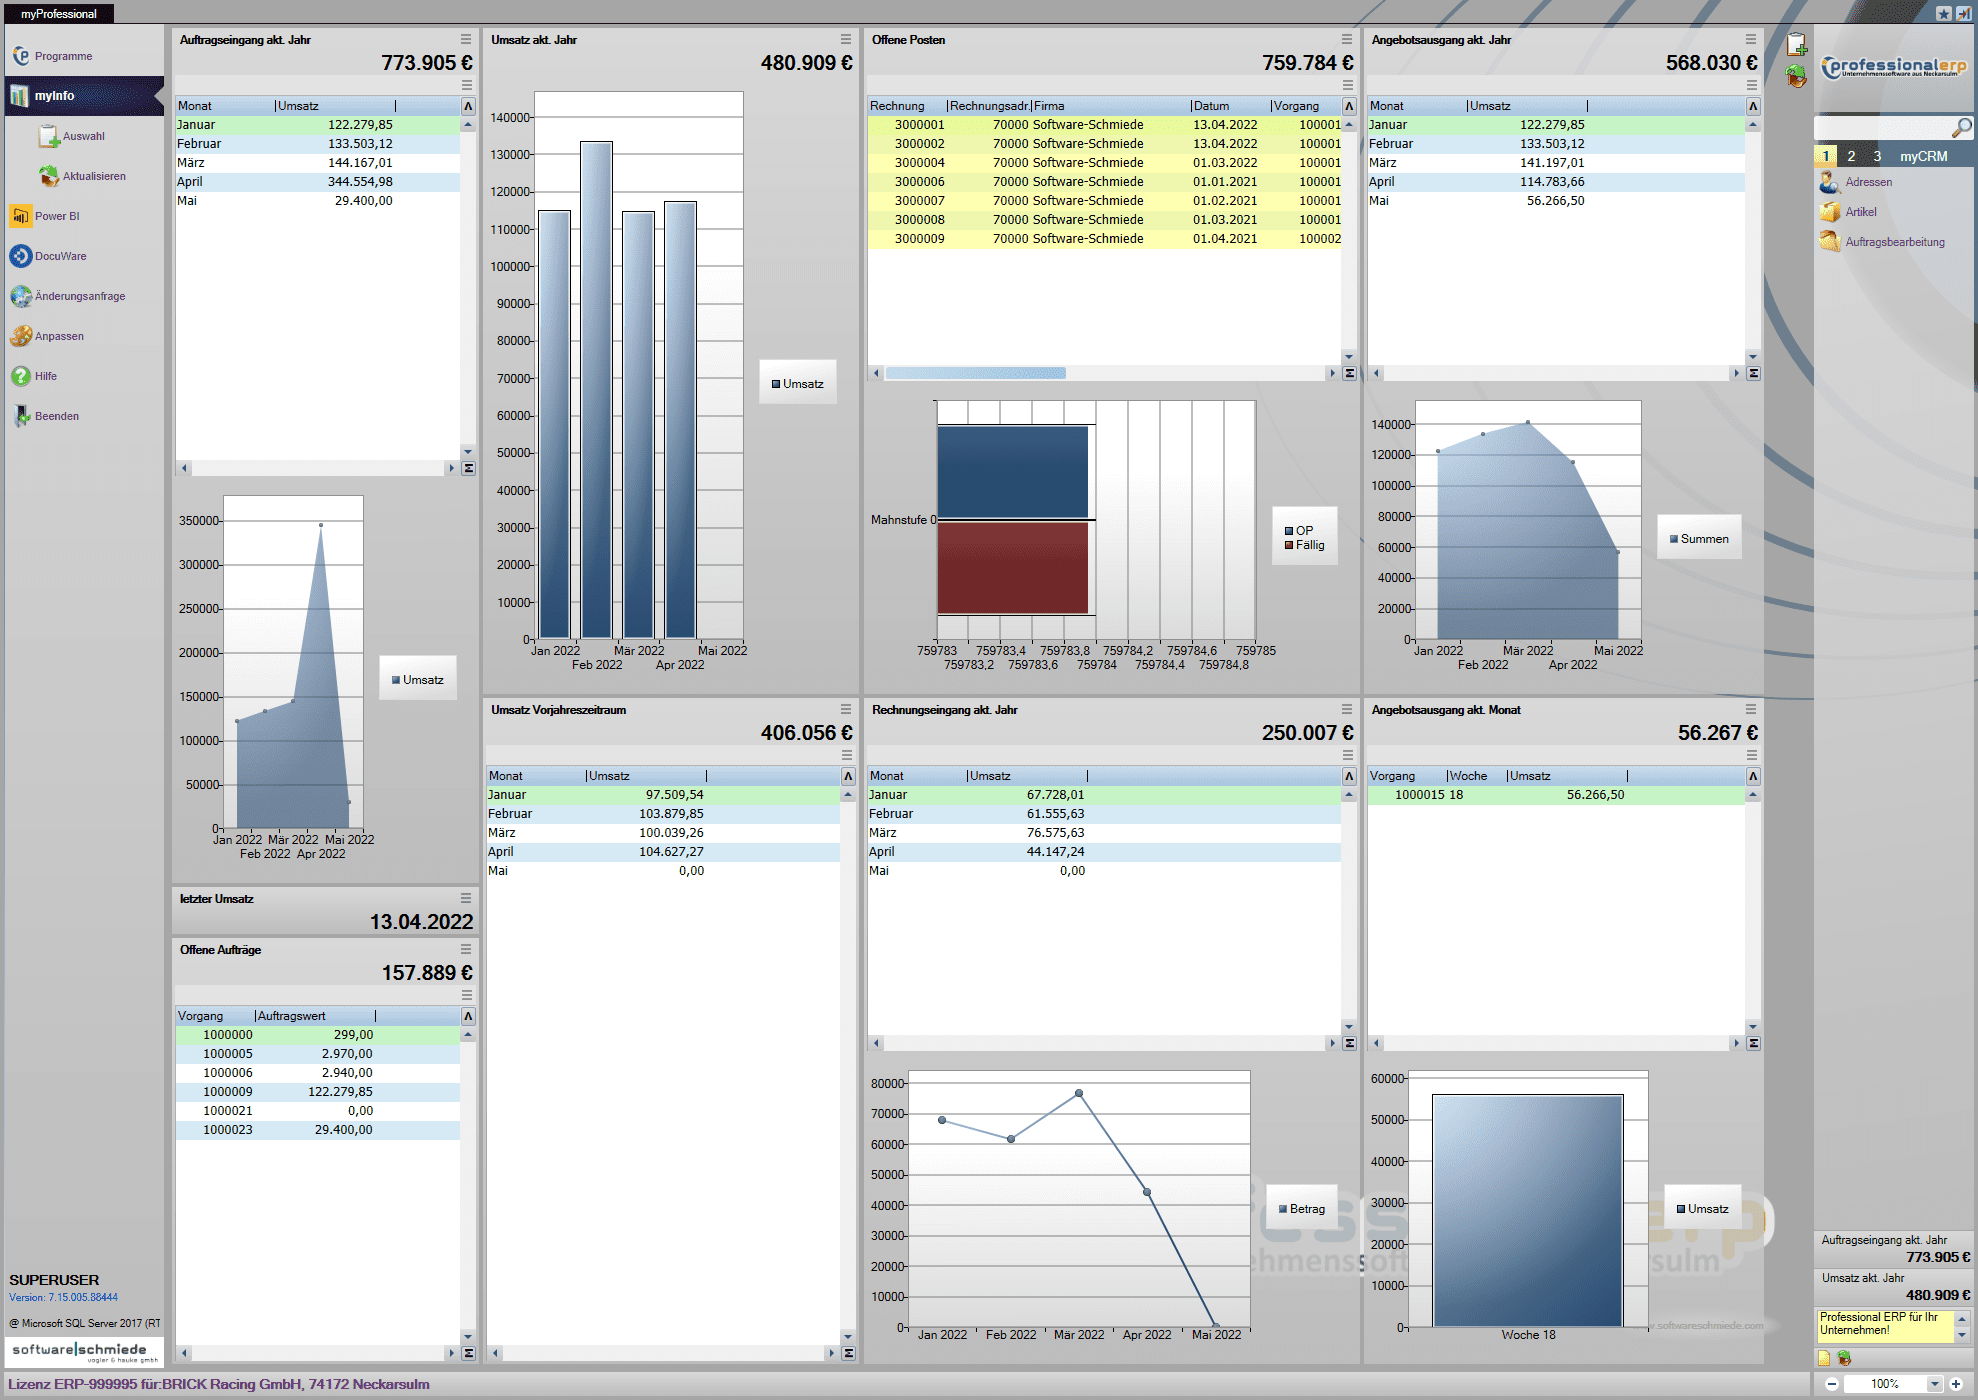Zoom in with the plus button
Viewport: 1978px width, 1400px height.
click(x=1956, y=1384)
